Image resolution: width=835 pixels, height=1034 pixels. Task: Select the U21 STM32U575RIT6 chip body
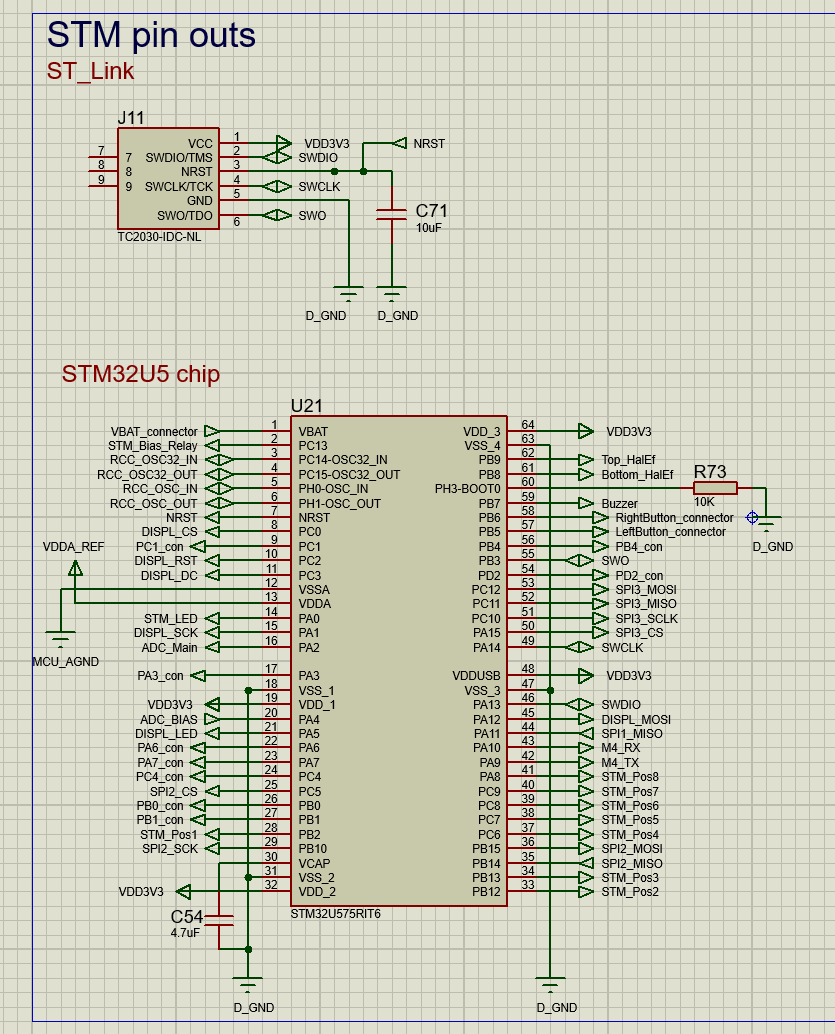[x=400, y=660]
